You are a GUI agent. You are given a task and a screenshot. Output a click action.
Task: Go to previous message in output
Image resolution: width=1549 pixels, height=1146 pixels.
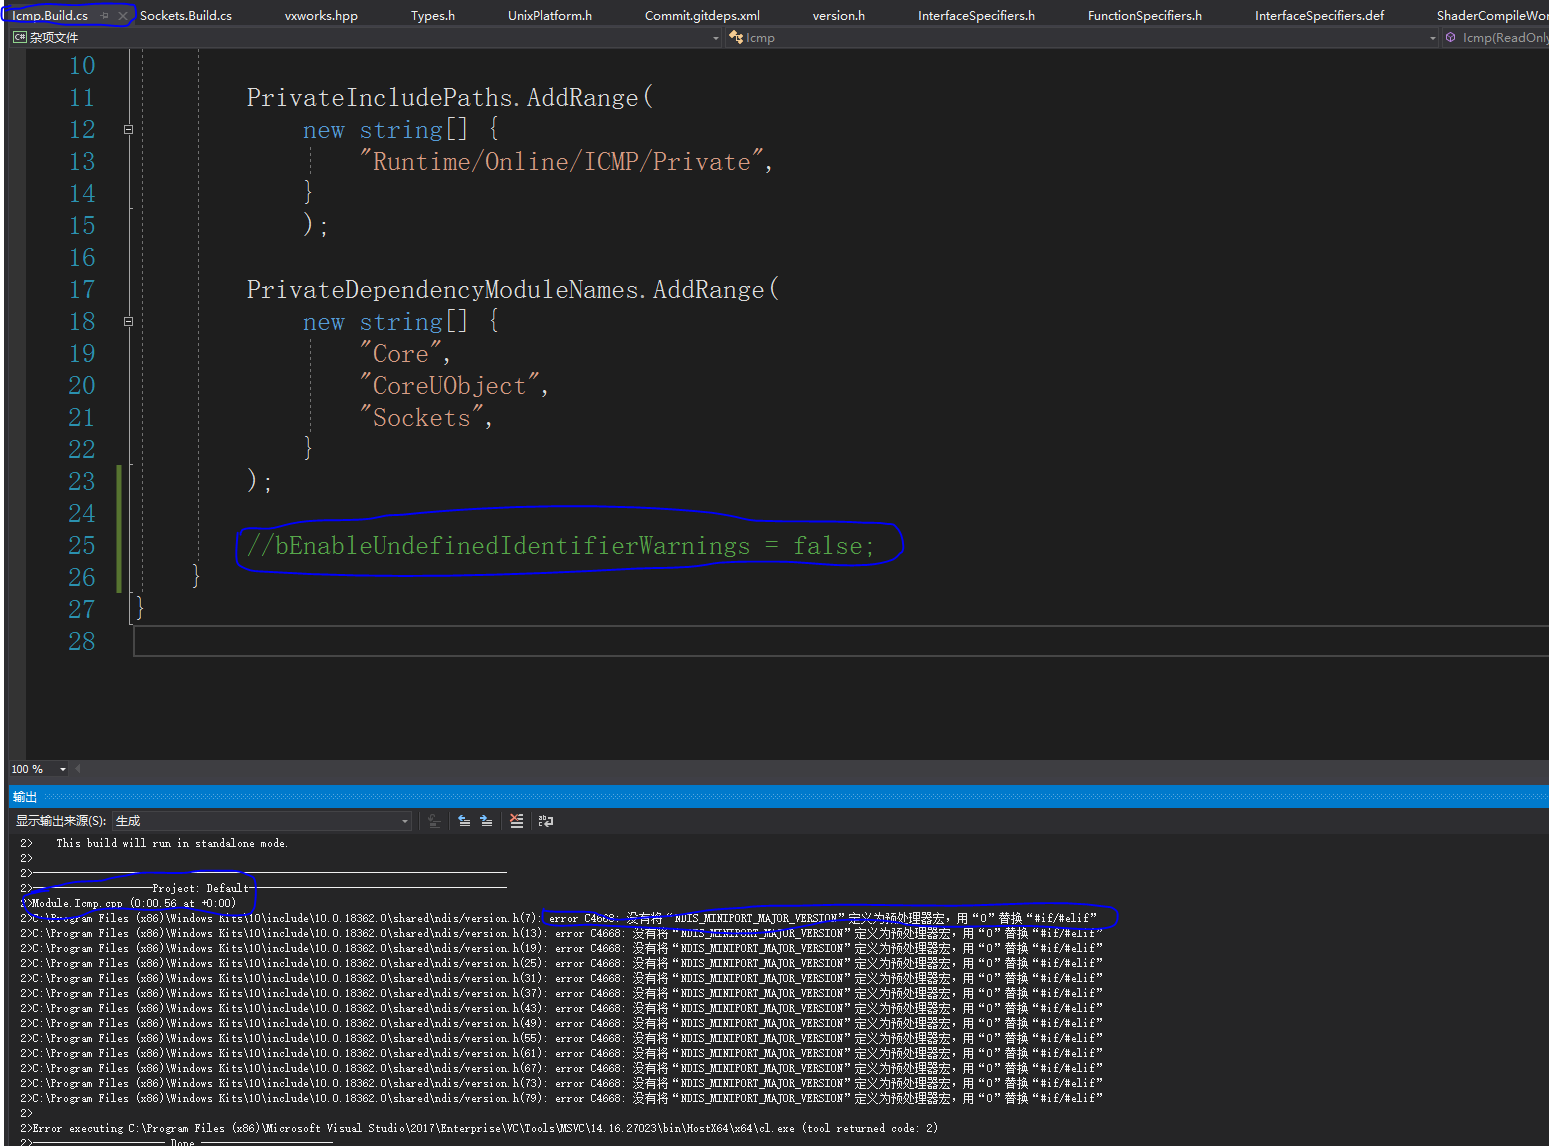tap(464, 821)
